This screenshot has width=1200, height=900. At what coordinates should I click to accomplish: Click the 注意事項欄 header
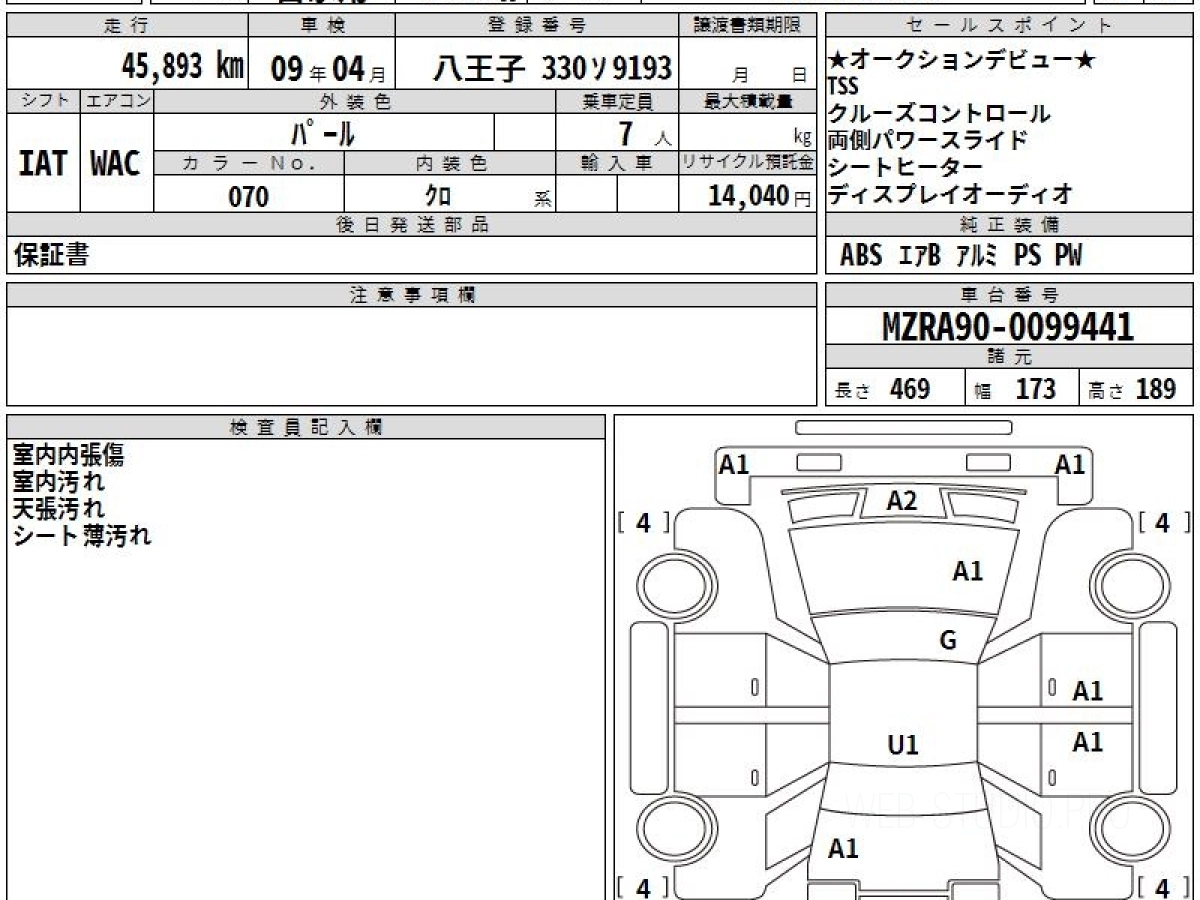click(411, 294)
